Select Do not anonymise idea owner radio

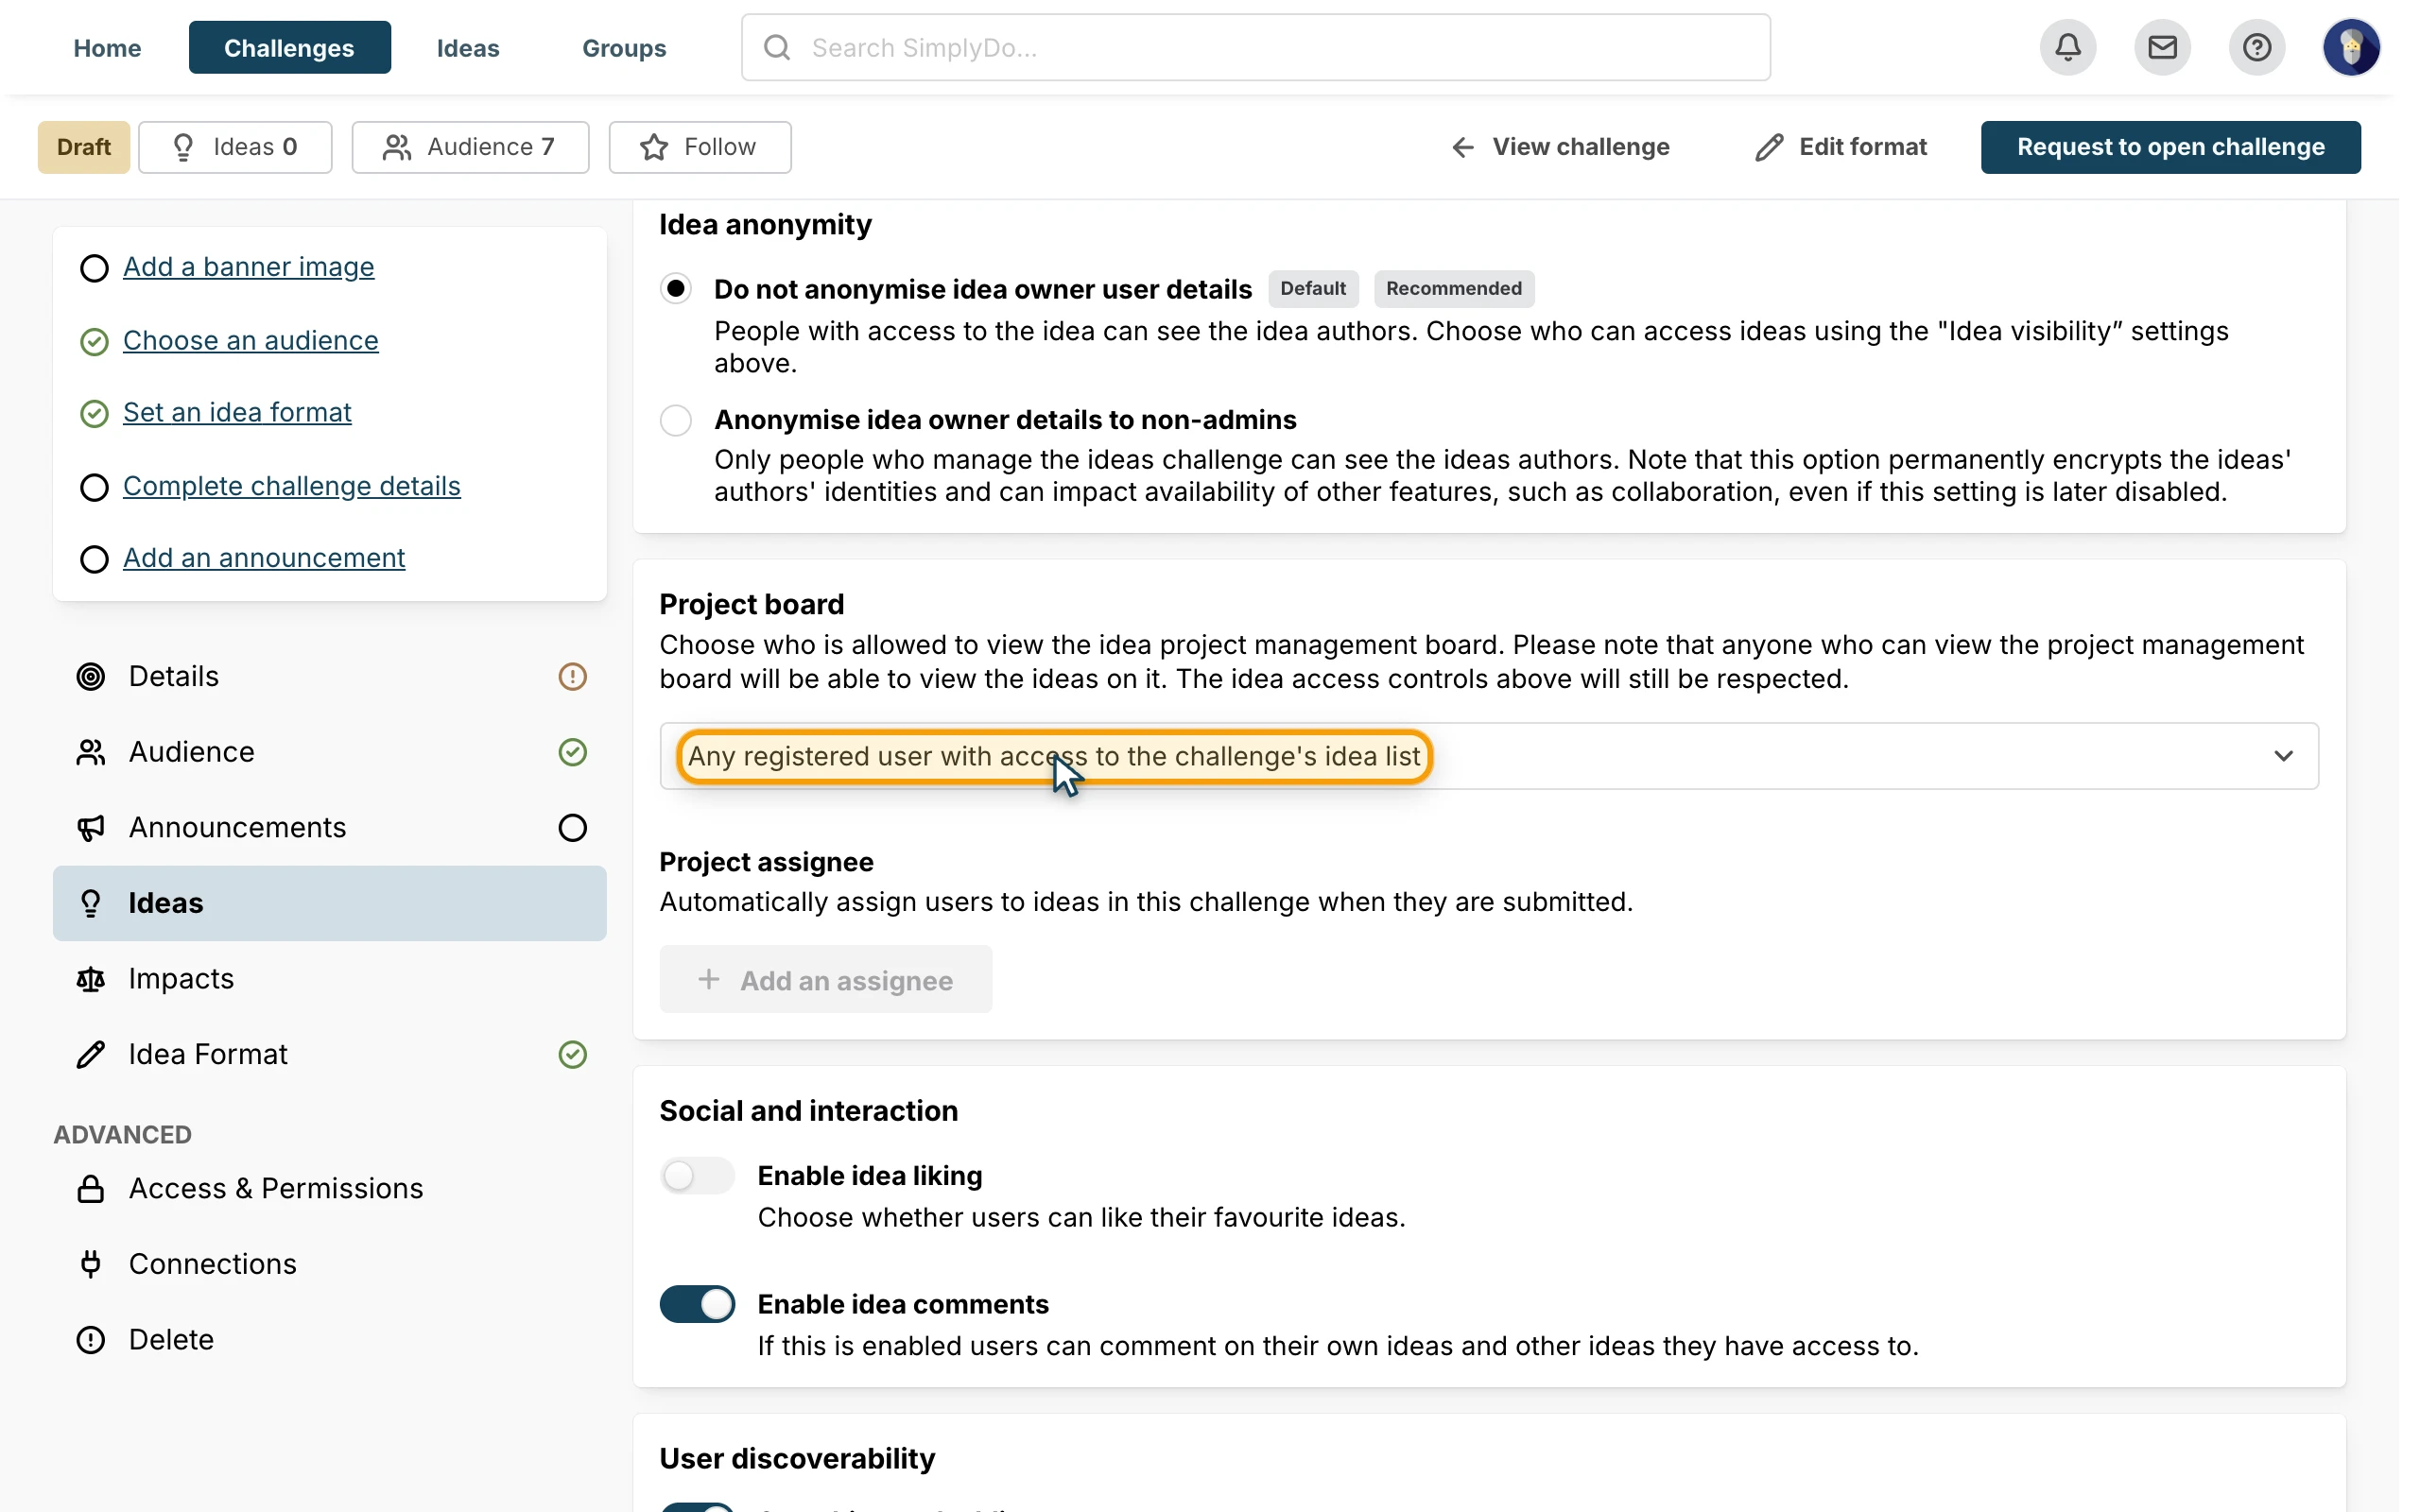tap(676, 289)
